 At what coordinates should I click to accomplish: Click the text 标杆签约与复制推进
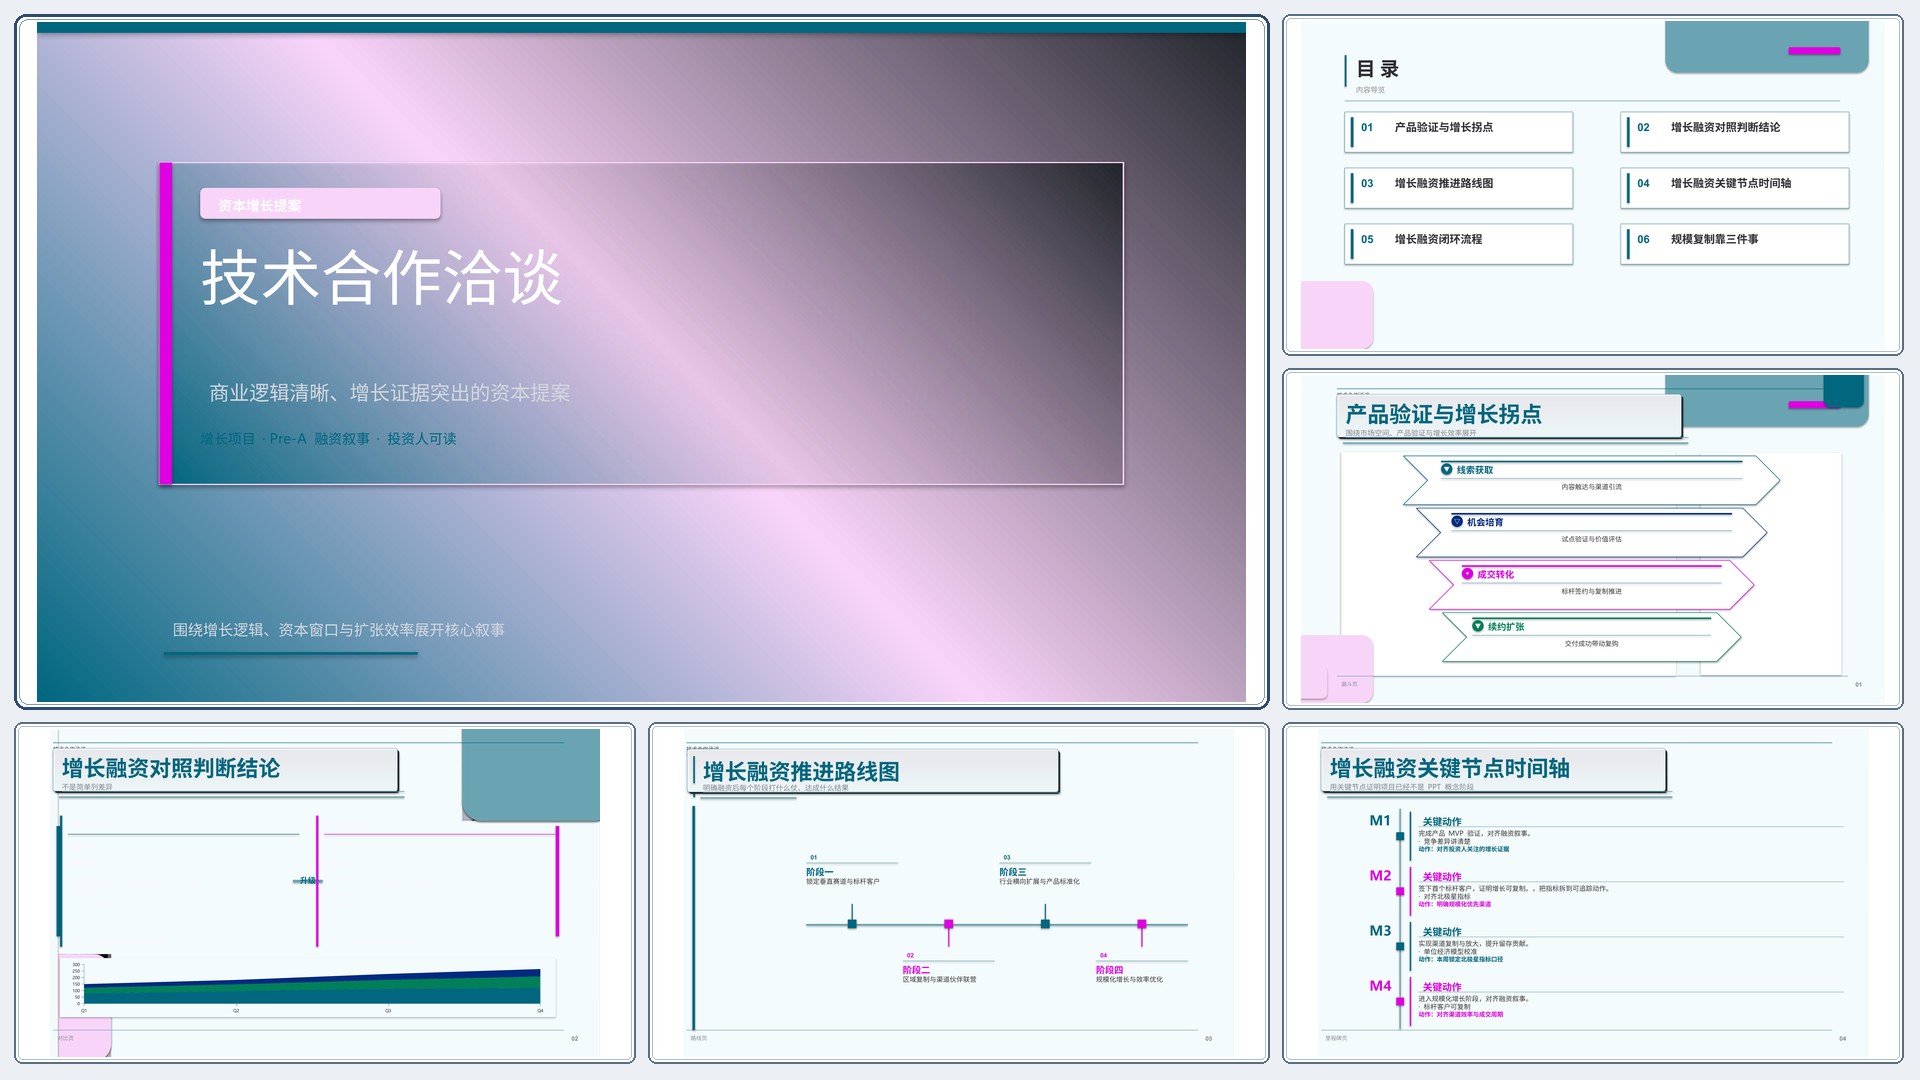point(1591,591)
